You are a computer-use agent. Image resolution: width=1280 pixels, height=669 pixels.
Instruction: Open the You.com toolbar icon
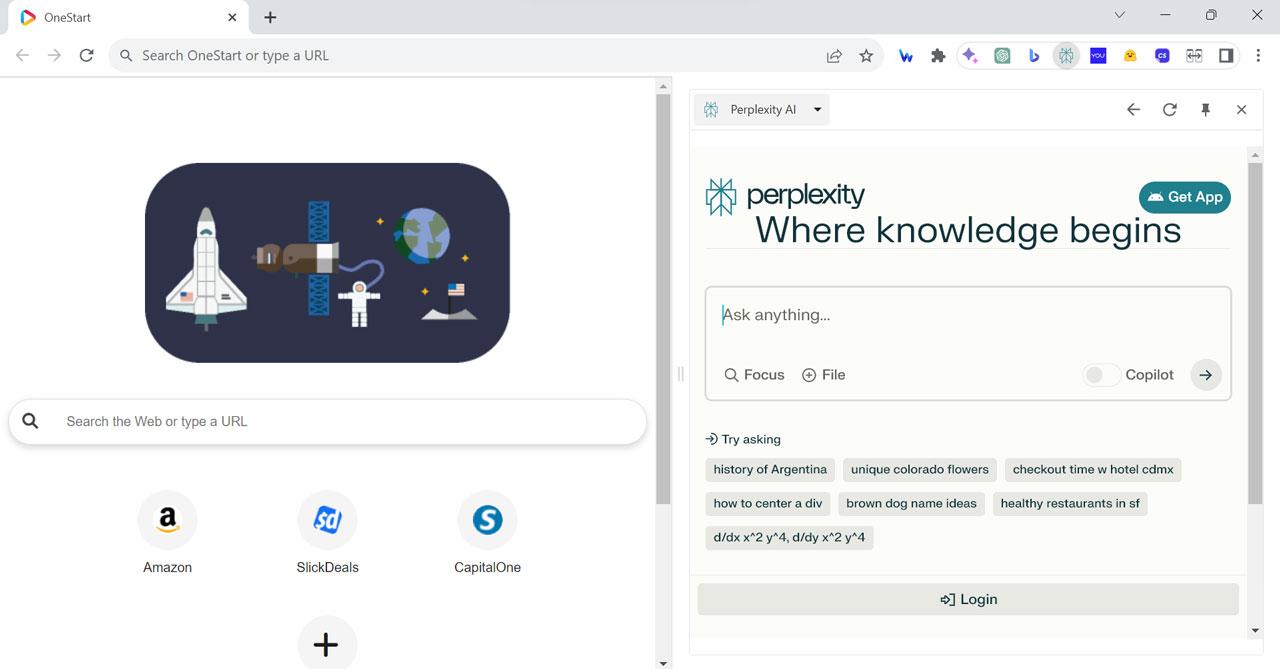1098,56
